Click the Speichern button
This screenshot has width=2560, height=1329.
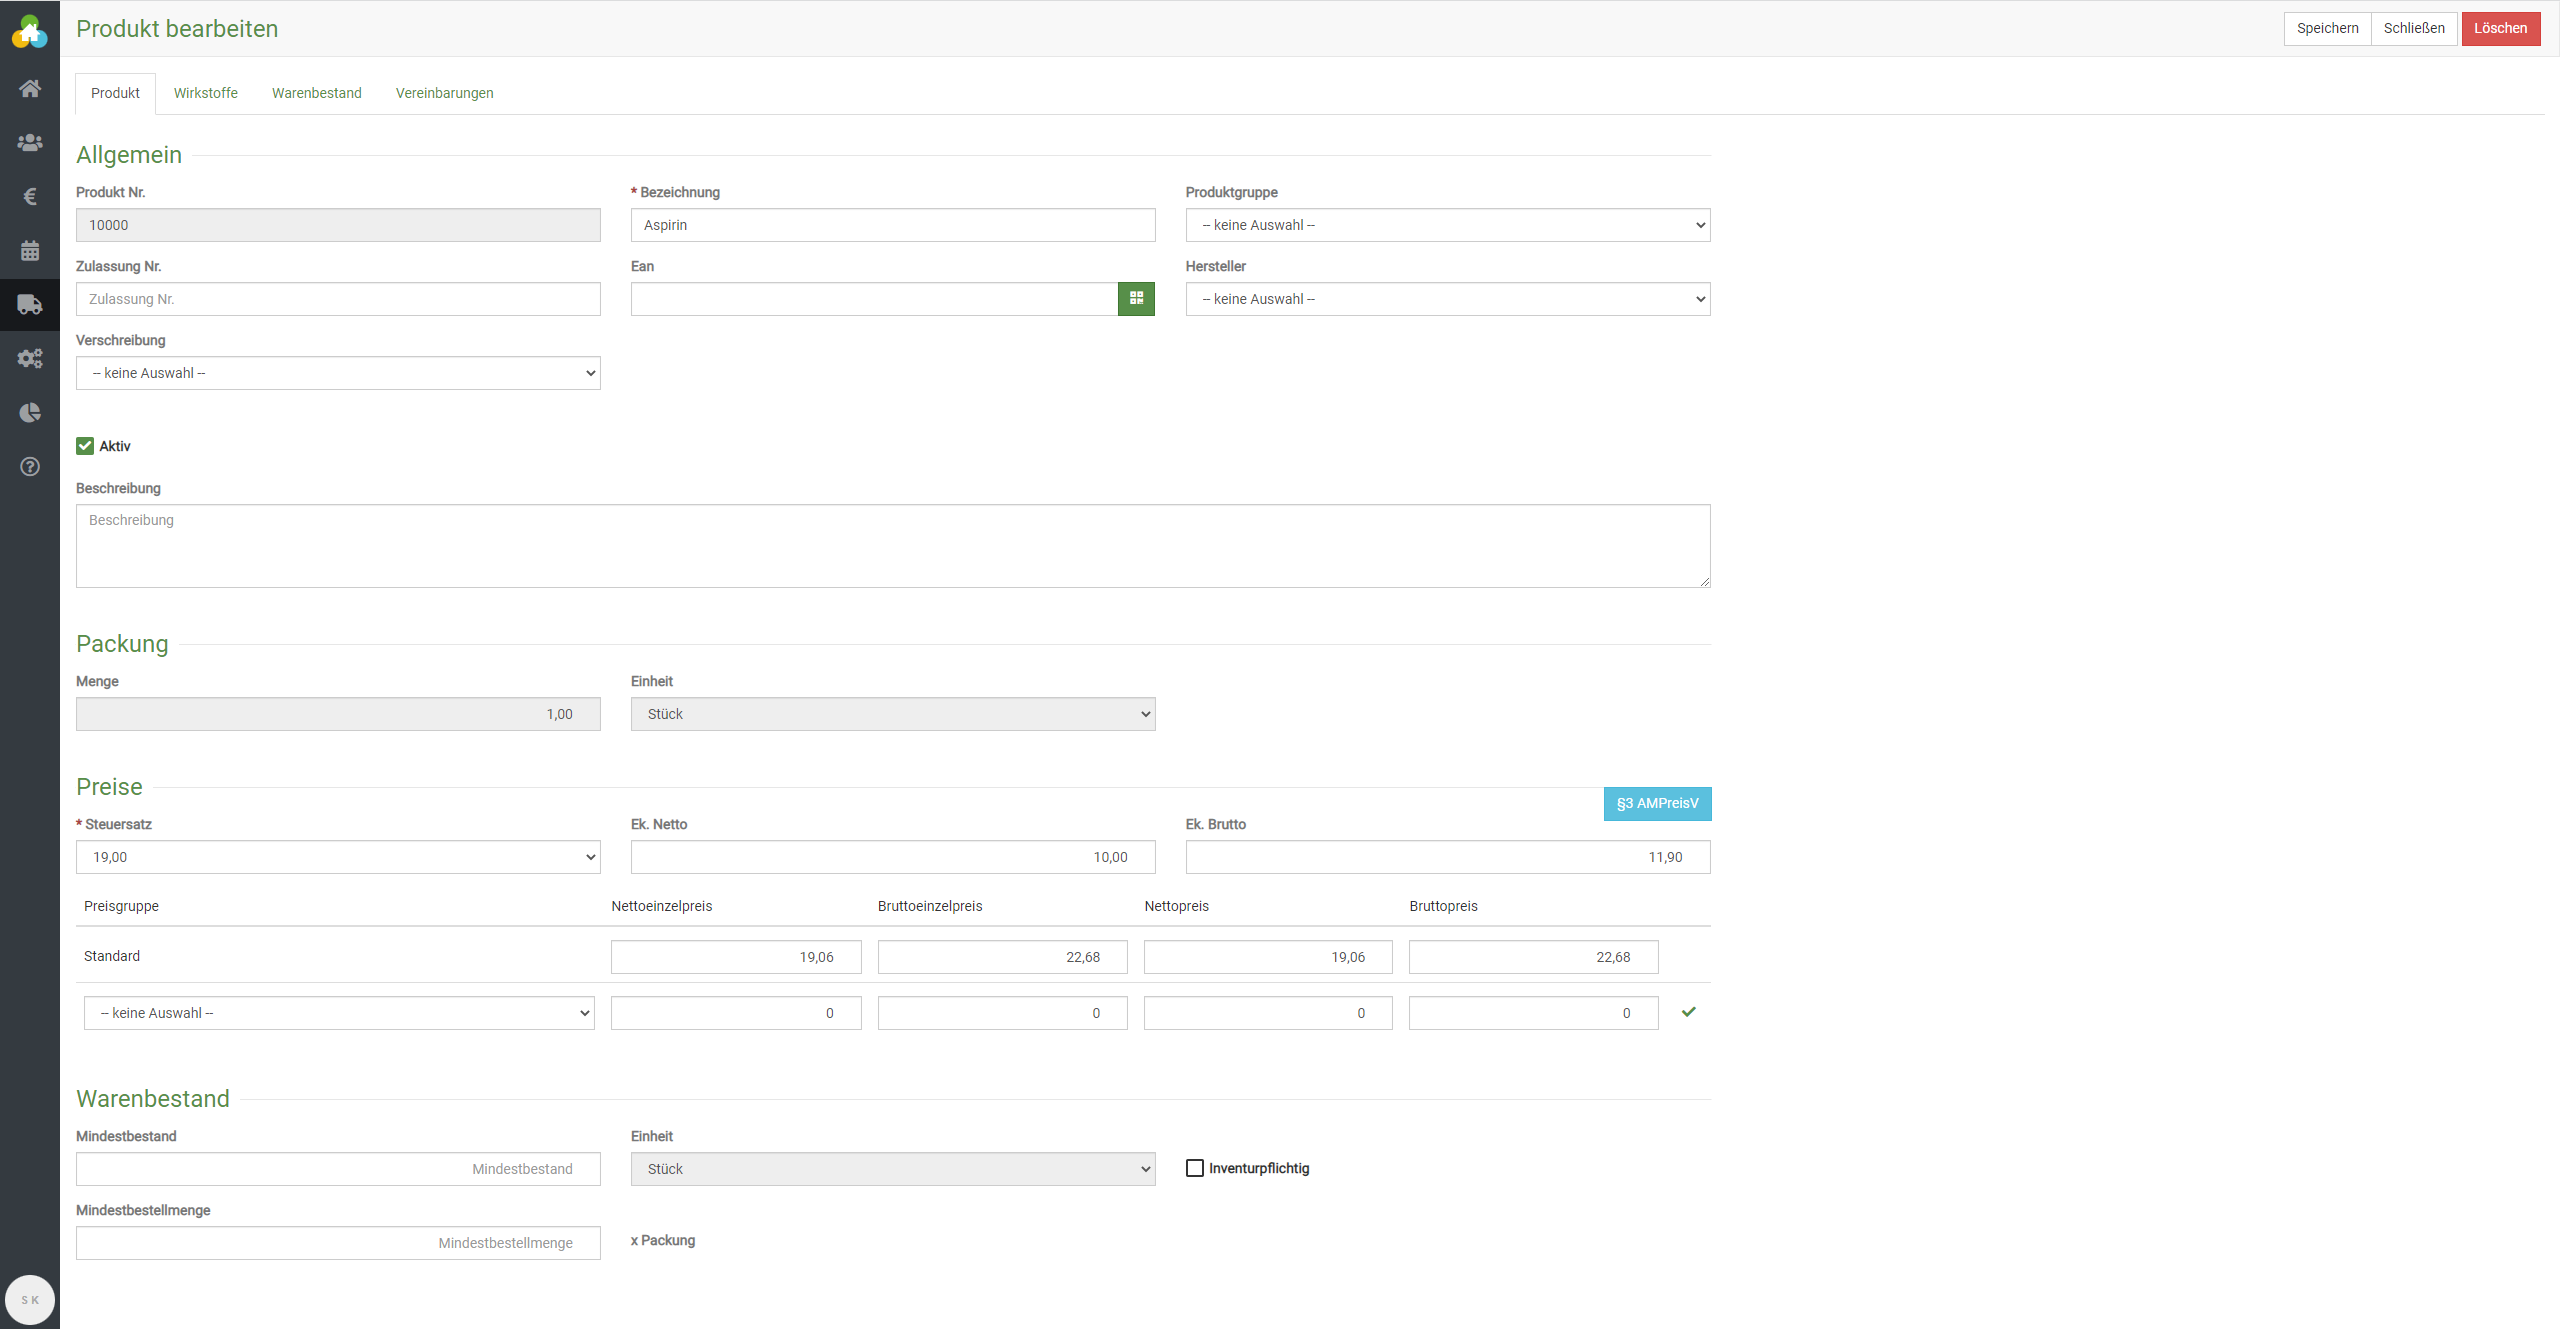pos(2327,28)
